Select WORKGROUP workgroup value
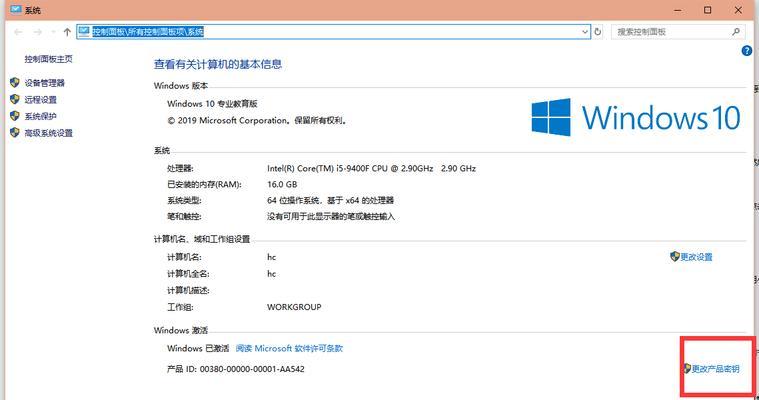The height and width of the screenshot is (400, 759). 294,307
